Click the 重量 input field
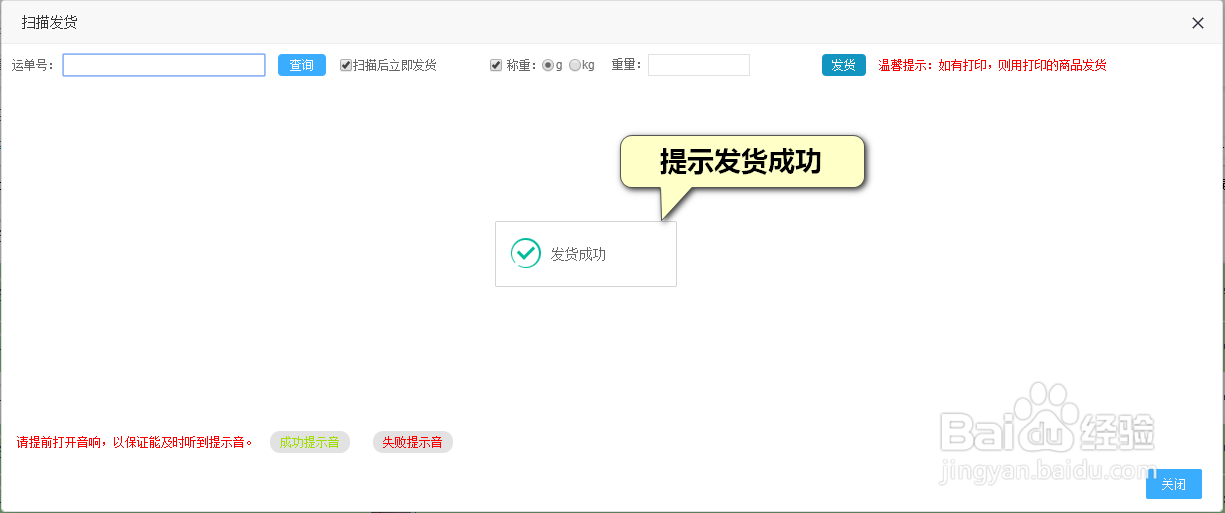Image resolution: width=1225 pixels, height=513 pixels. coord(699,65)
